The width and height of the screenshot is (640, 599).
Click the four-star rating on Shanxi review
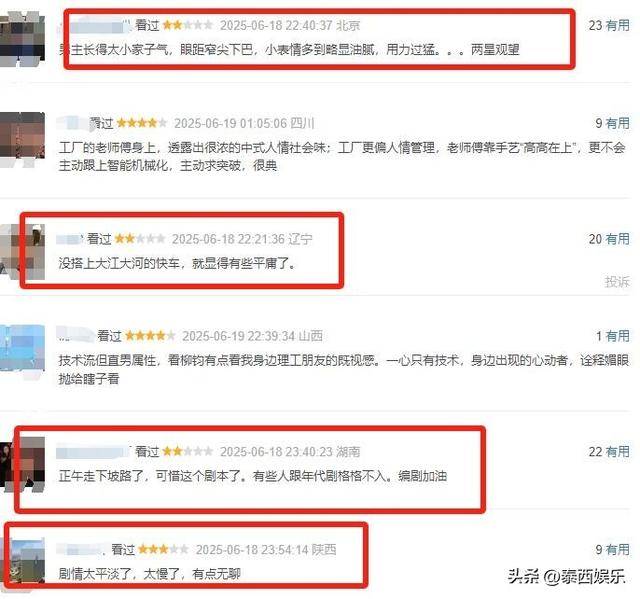(150, 336)
